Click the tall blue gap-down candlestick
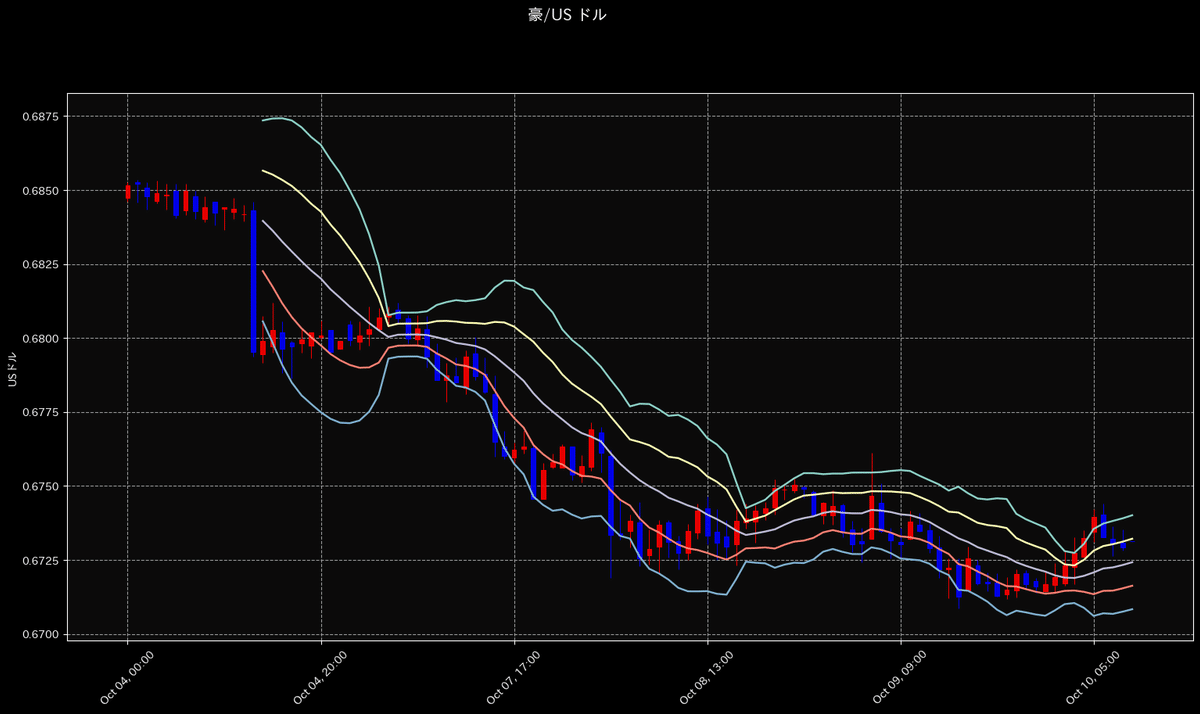Viewport: 1200px width, 714px height. [253, 281]
